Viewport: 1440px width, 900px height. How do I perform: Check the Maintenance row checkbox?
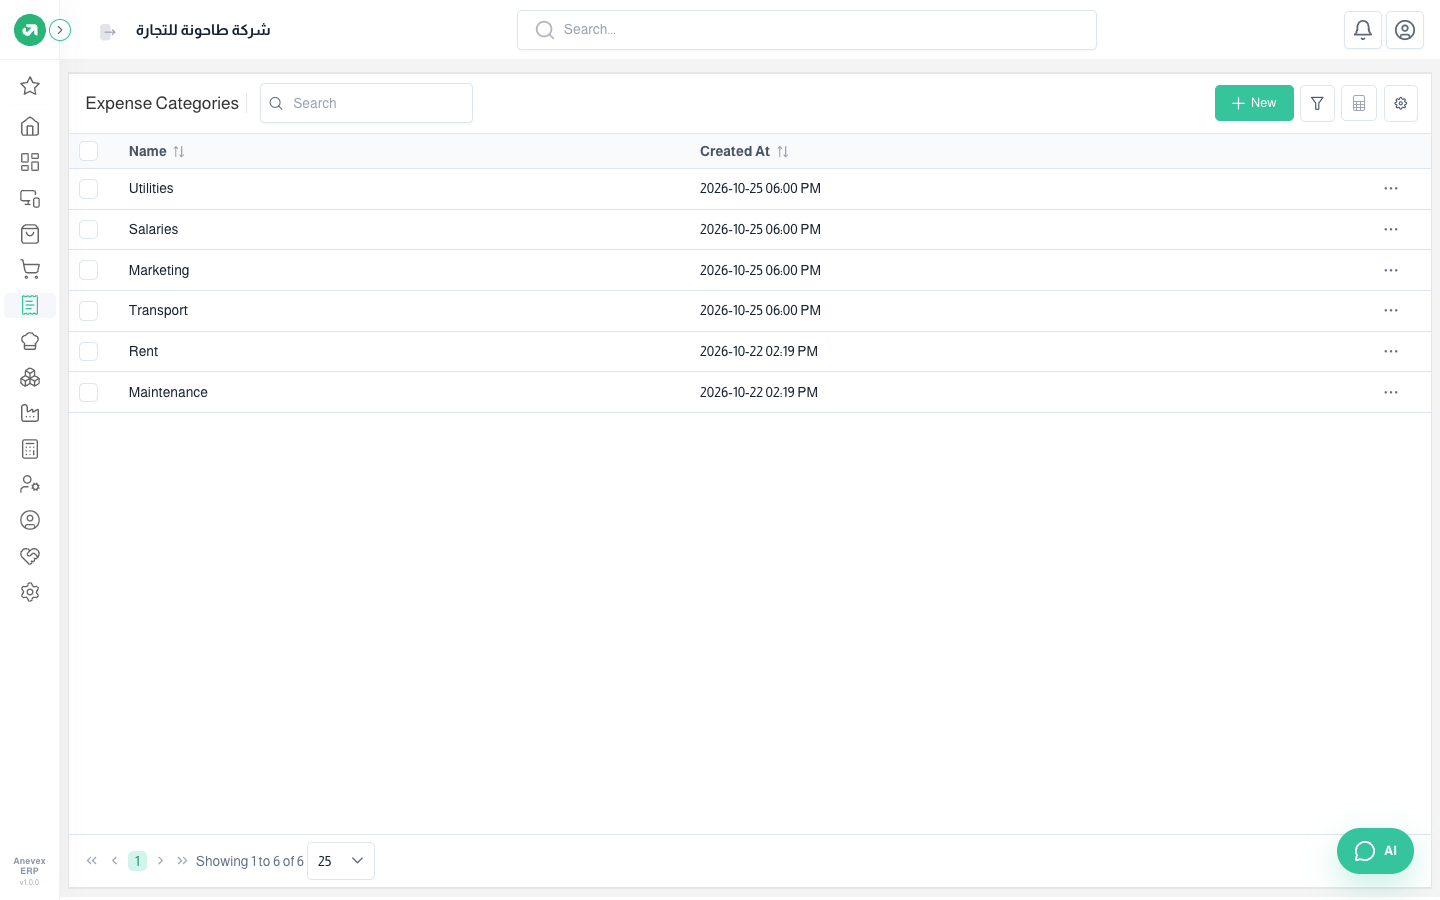coord(89,393)
